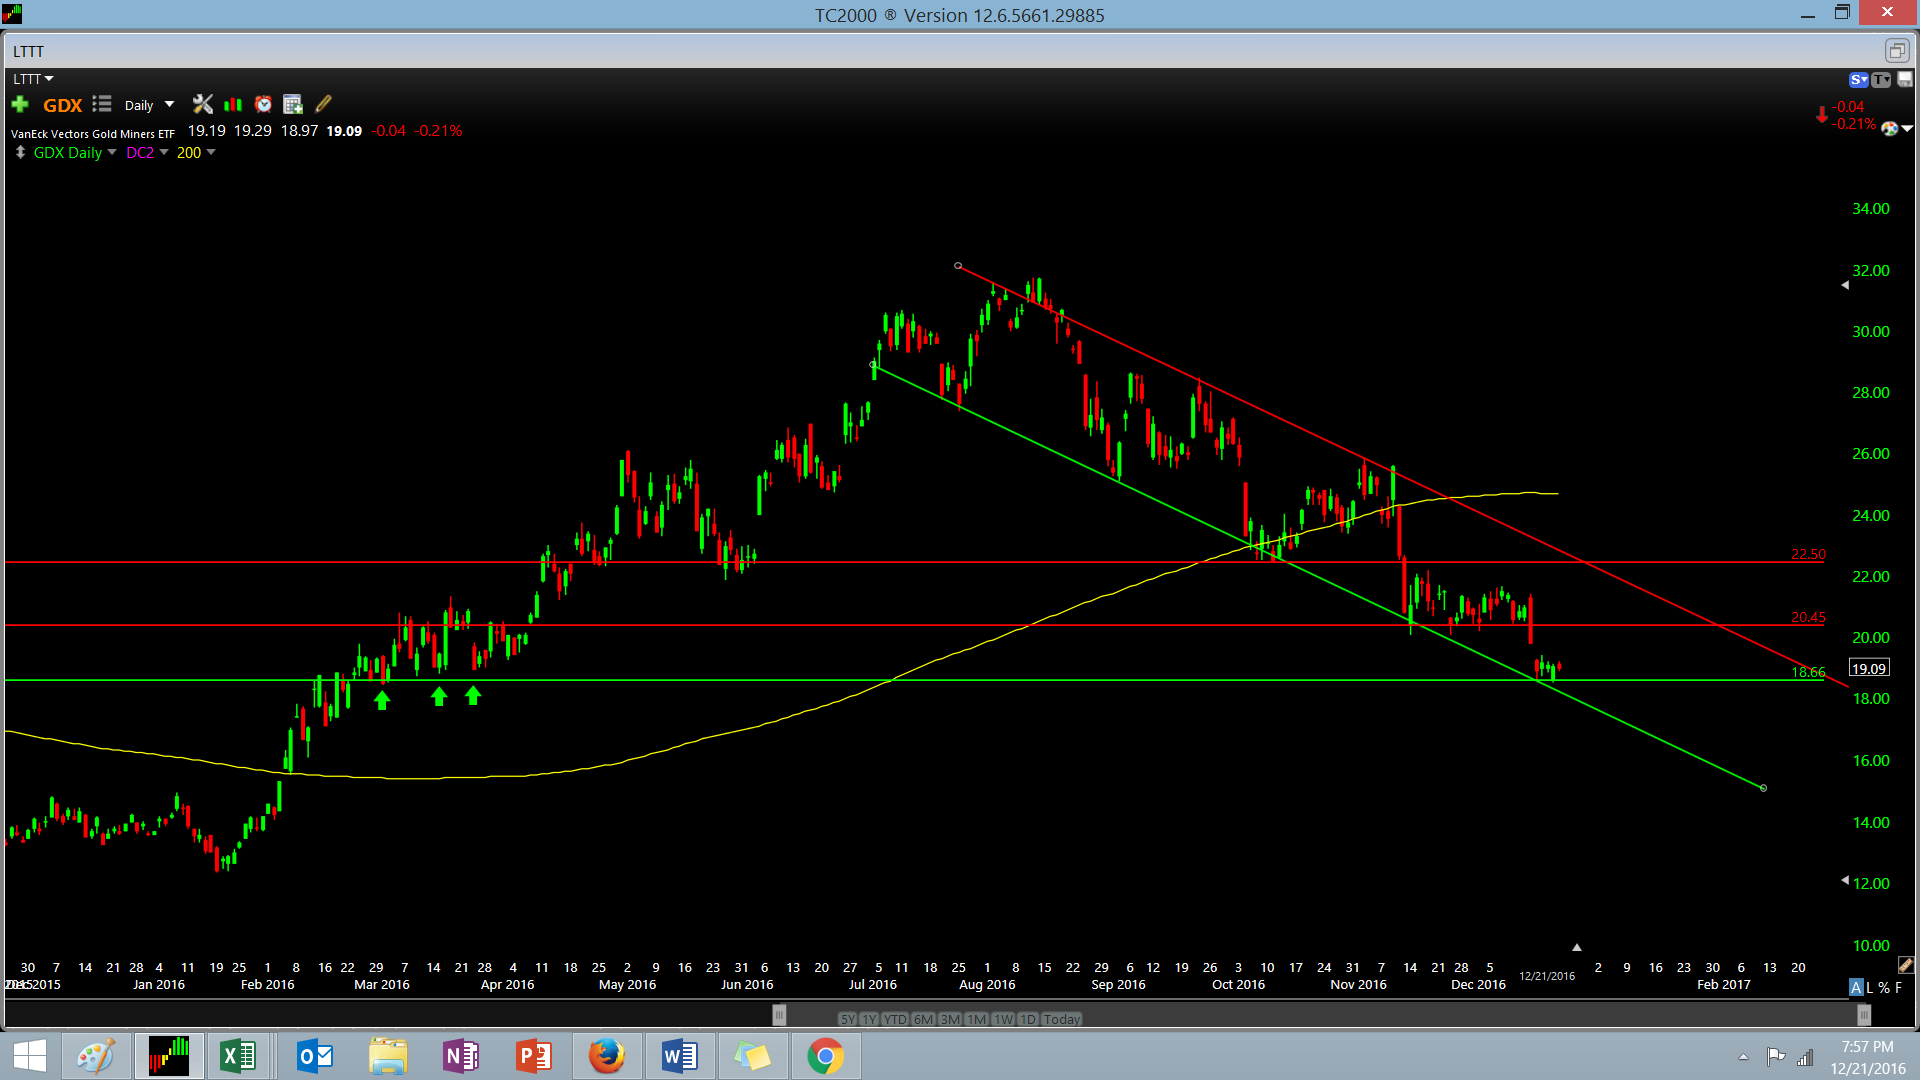Click the right time-range slider handle
The image size is (1920, 1080).
point(1864,1016)
